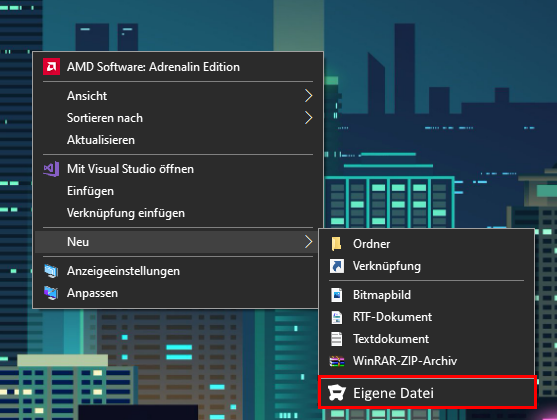Open Anzeigeeinstellungen from context menu
The height and width of the screenshot is (420, 557).
[x=177, y=271]
